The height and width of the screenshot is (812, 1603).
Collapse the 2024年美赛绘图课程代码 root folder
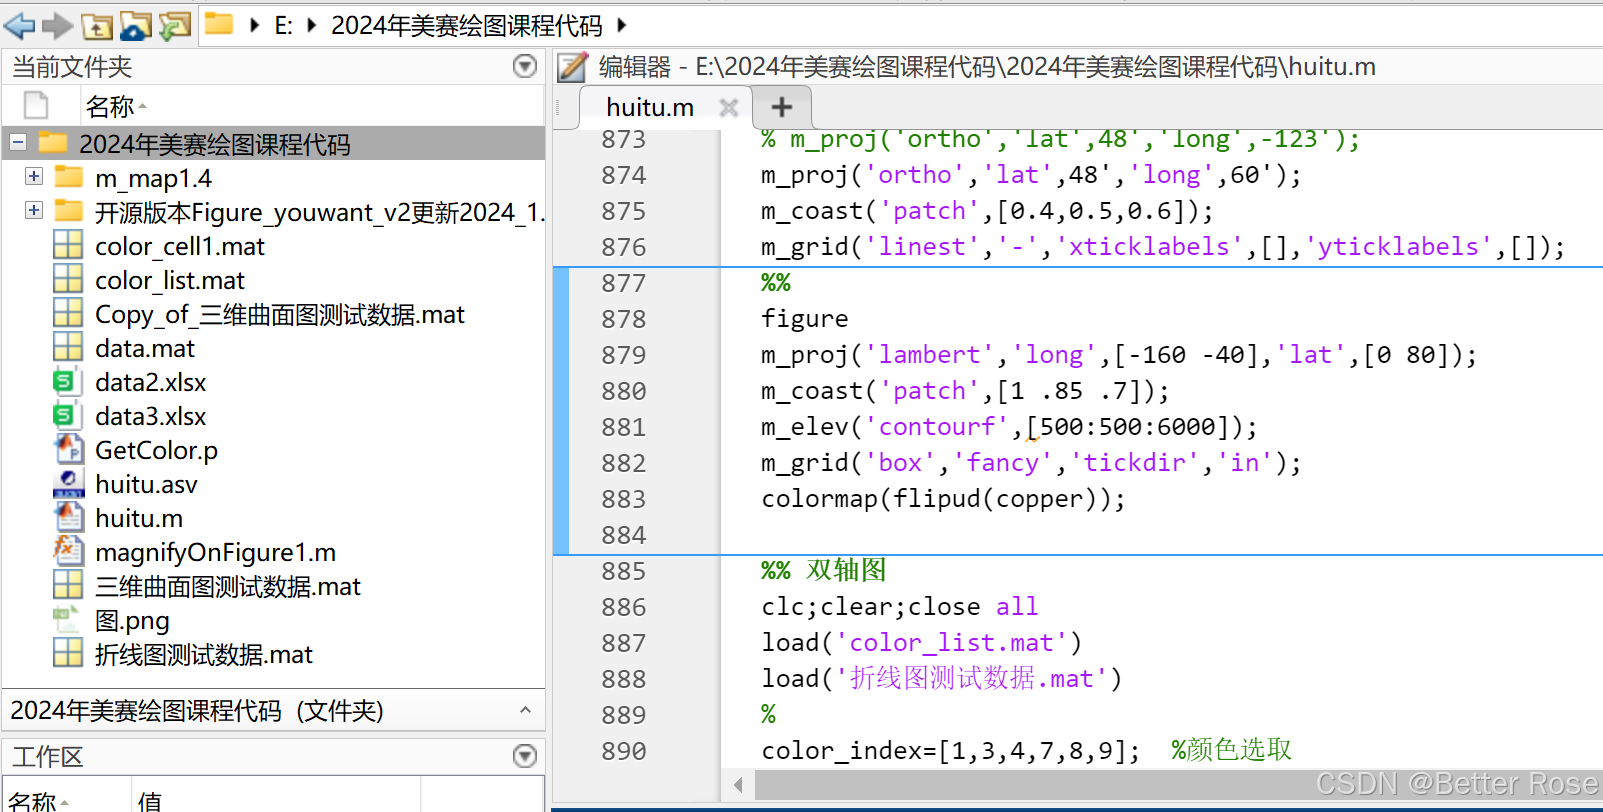pos(18,142)
